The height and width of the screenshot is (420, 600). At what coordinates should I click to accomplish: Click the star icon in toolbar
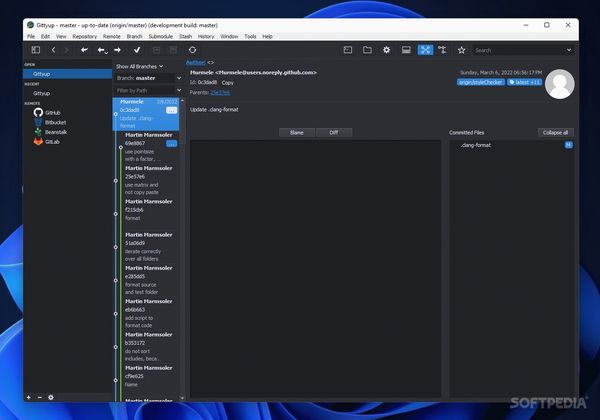461,49
